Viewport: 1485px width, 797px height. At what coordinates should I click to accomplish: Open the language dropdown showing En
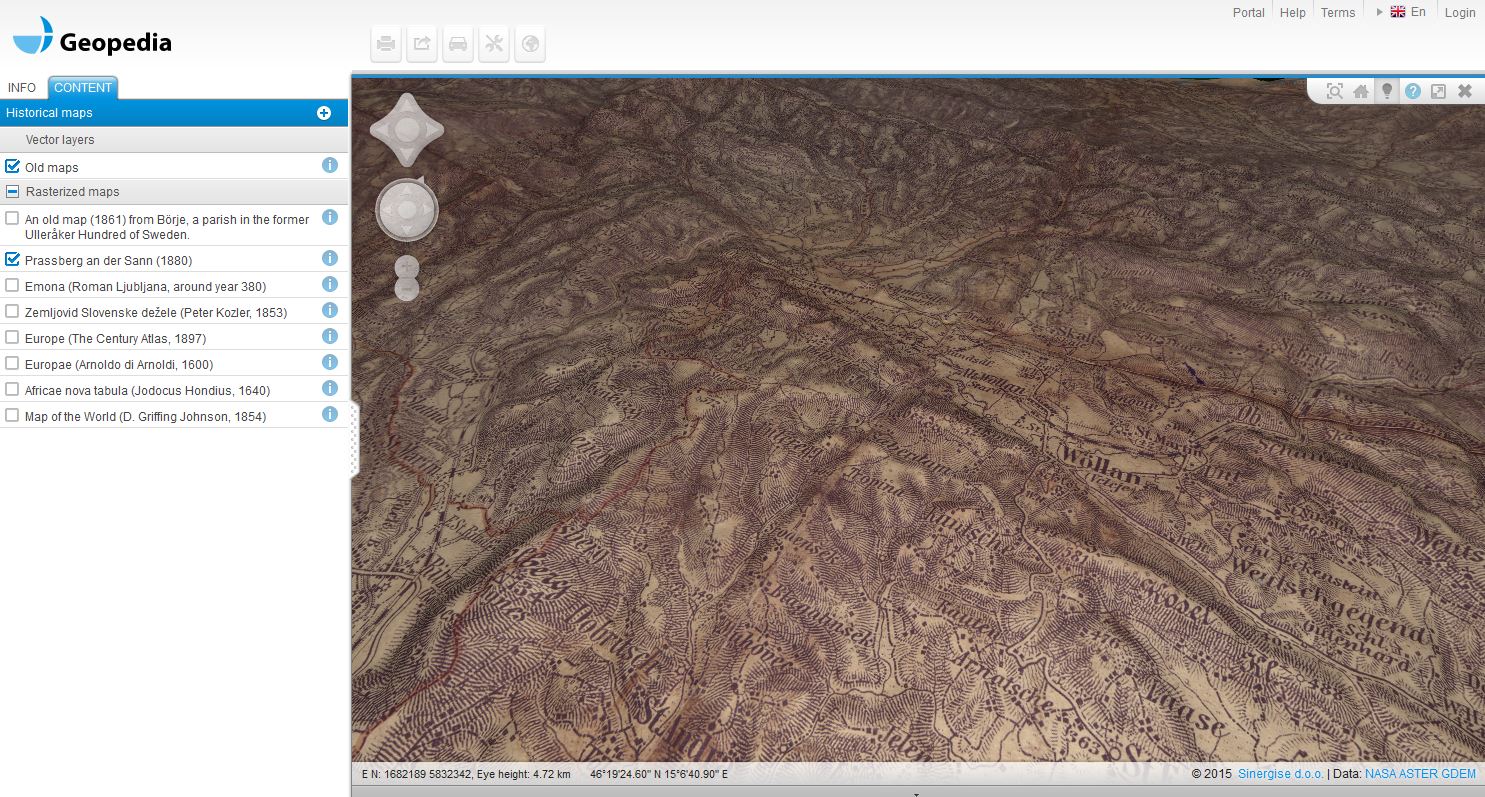[1401, 12]
